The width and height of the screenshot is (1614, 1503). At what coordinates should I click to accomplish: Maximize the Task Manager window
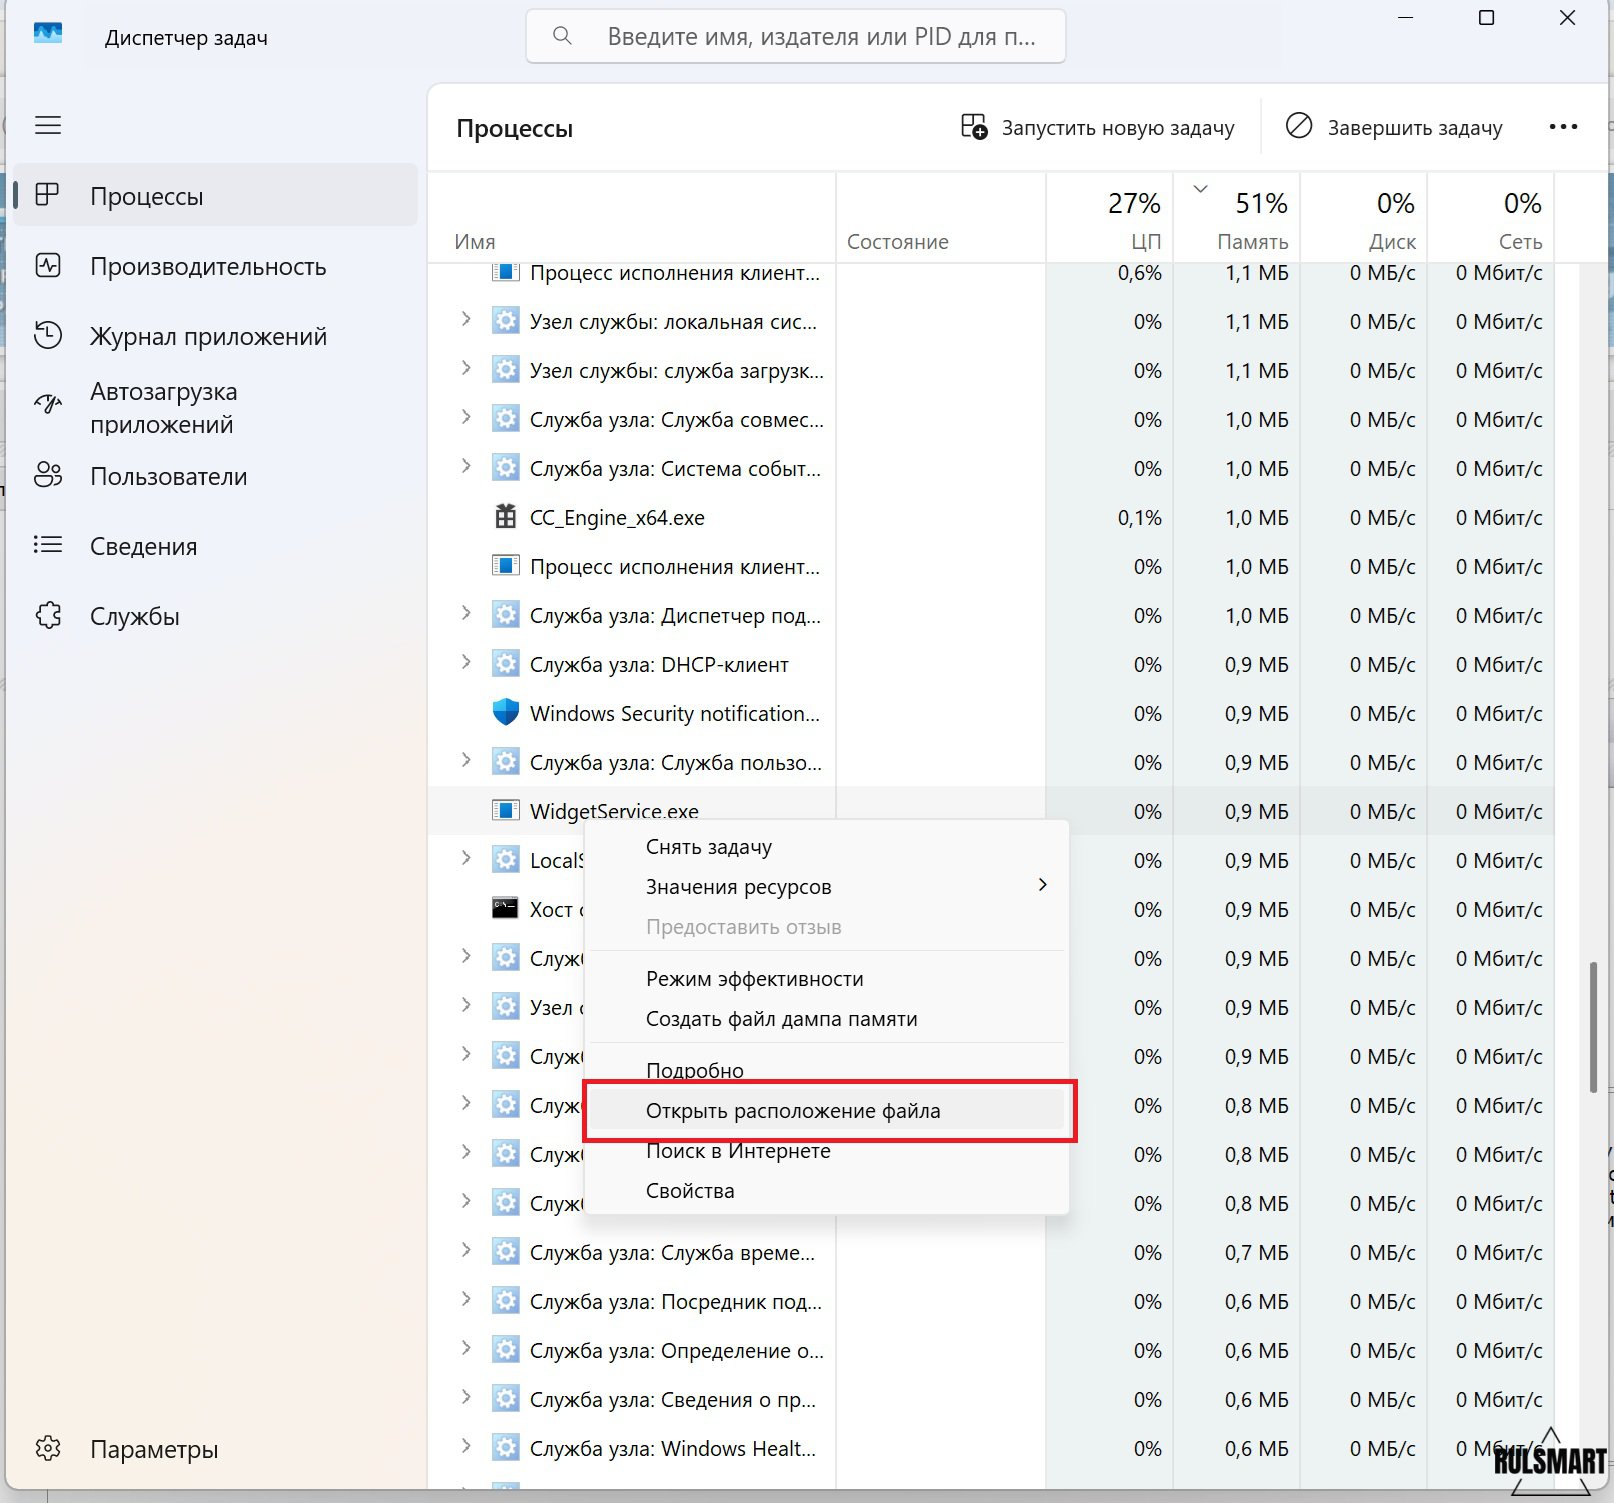pos(1486,18)
